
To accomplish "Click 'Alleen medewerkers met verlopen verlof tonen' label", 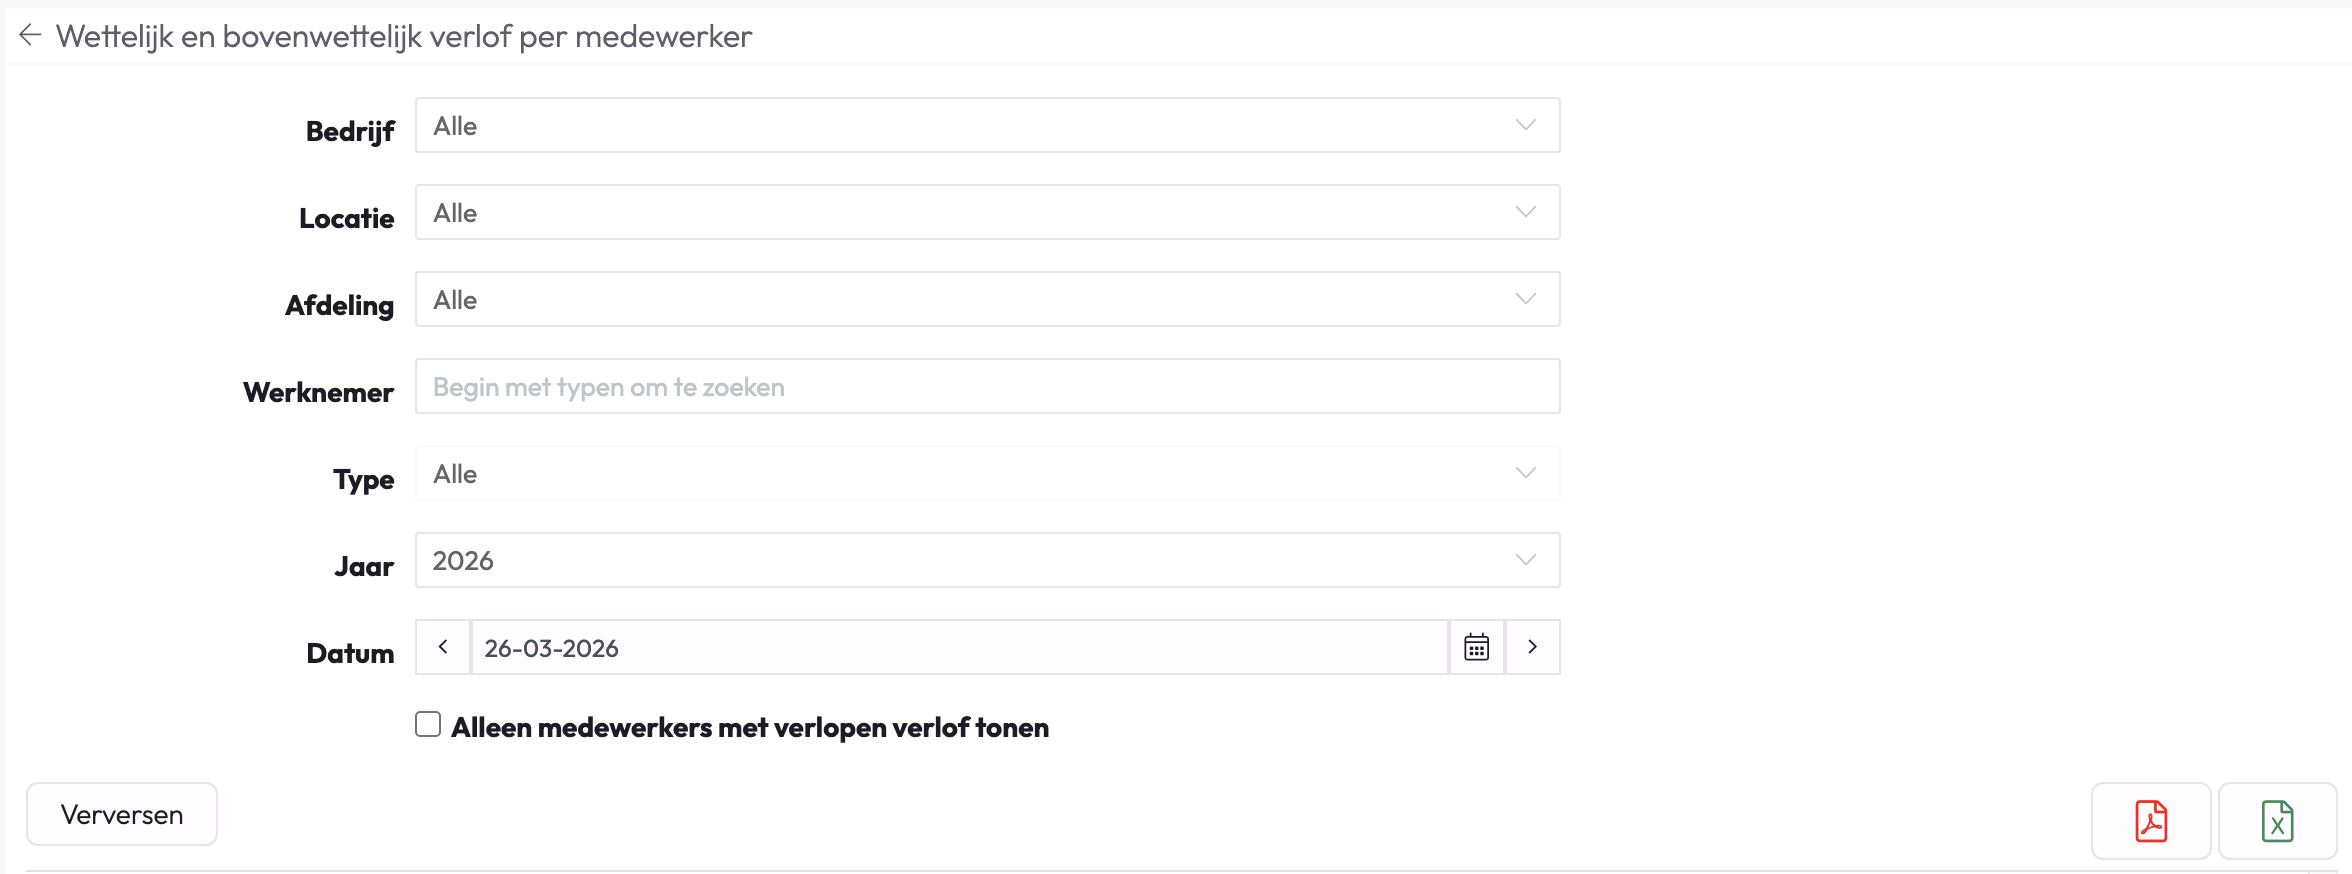I will [x=750, y=728].
